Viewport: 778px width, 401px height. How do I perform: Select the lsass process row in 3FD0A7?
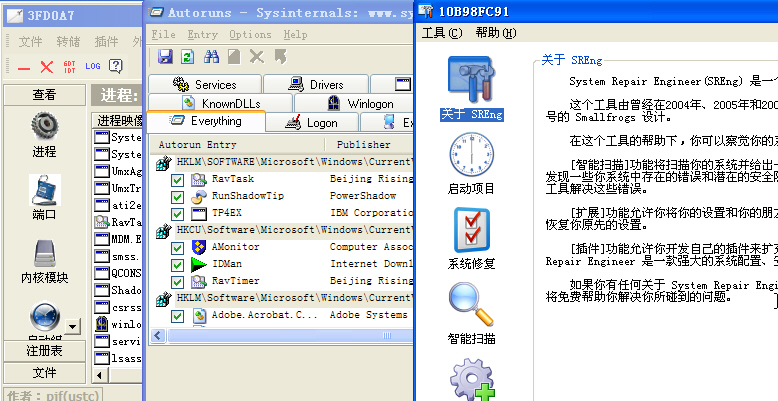click(x=118, y=358)
